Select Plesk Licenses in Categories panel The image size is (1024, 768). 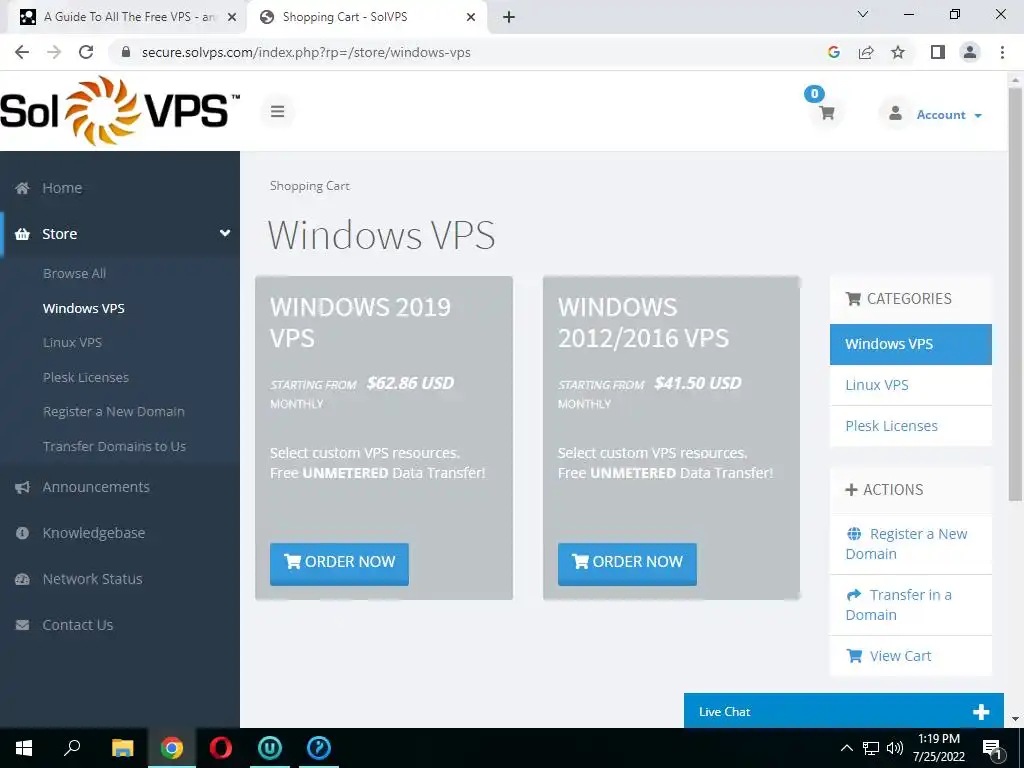point(910,426)
